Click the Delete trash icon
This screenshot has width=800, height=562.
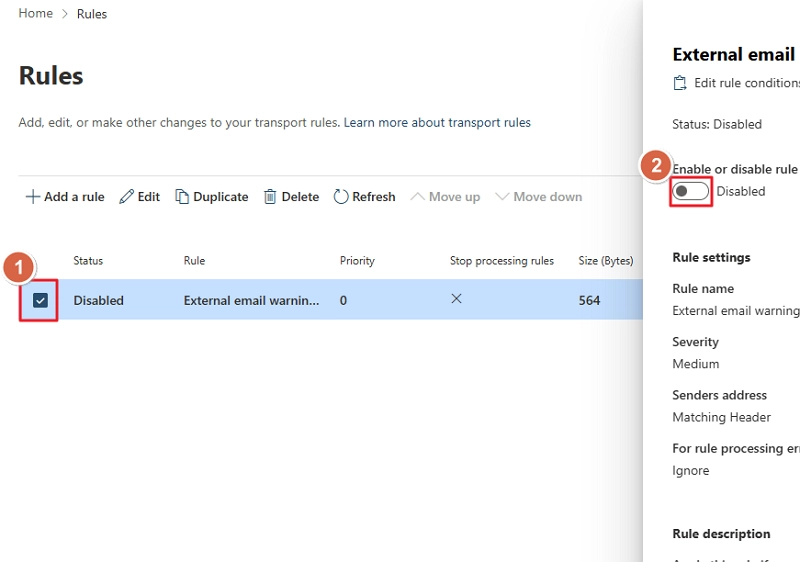click(270, 197)
